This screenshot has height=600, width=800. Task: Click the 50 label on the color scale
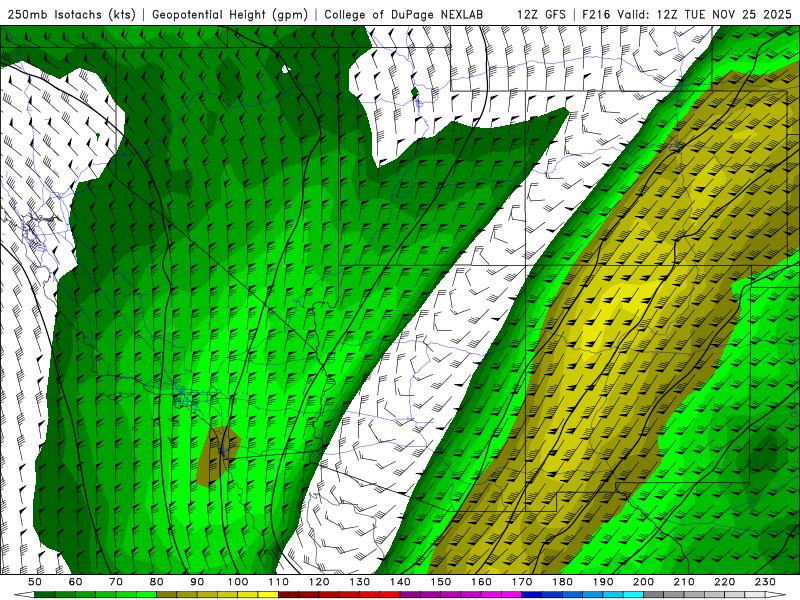[x=35, y=582]
